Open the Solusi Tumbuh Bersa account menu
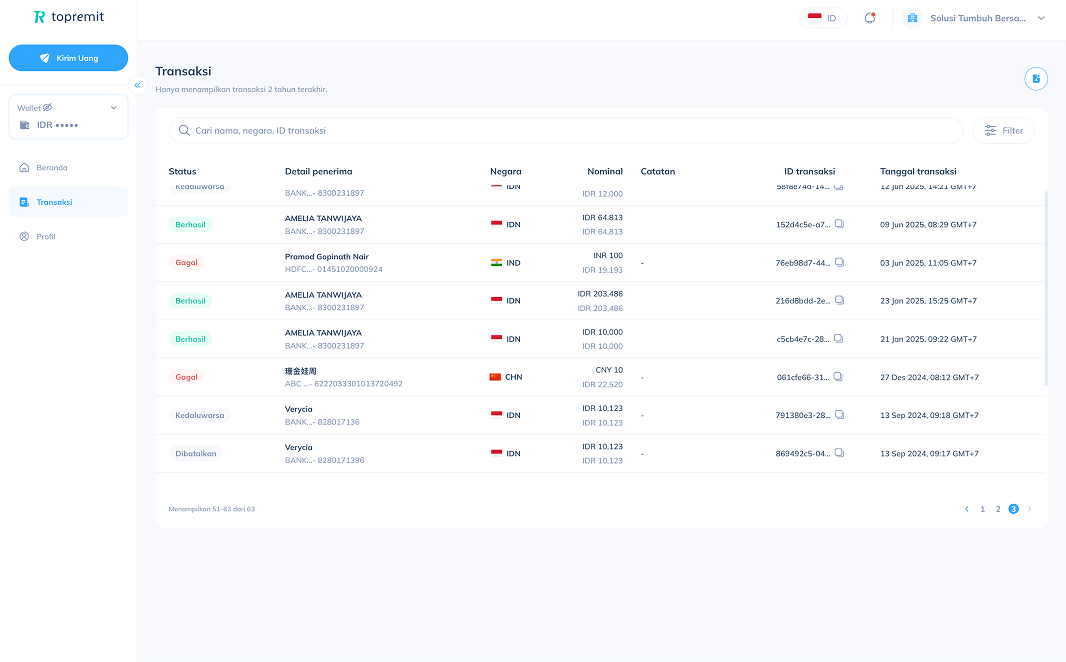 (974, 18)
